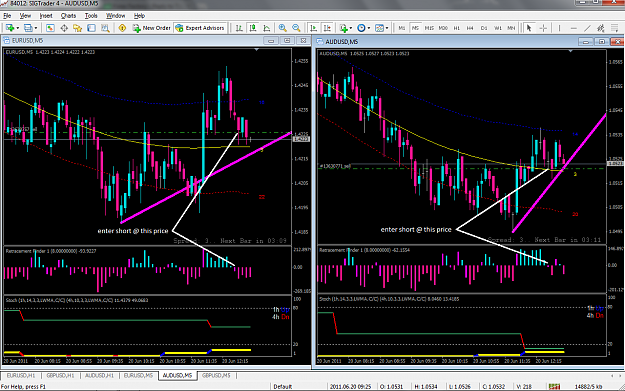Viewport: 625px width, 391px height.
Task: Click the yellow alert info icon
Action: [x=122, y=28]
